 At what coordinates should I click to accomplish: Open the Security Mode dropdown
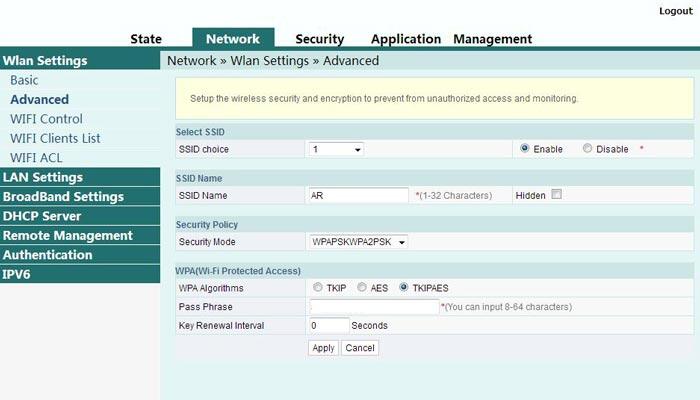pyautogui.click(x=359, y=242)
